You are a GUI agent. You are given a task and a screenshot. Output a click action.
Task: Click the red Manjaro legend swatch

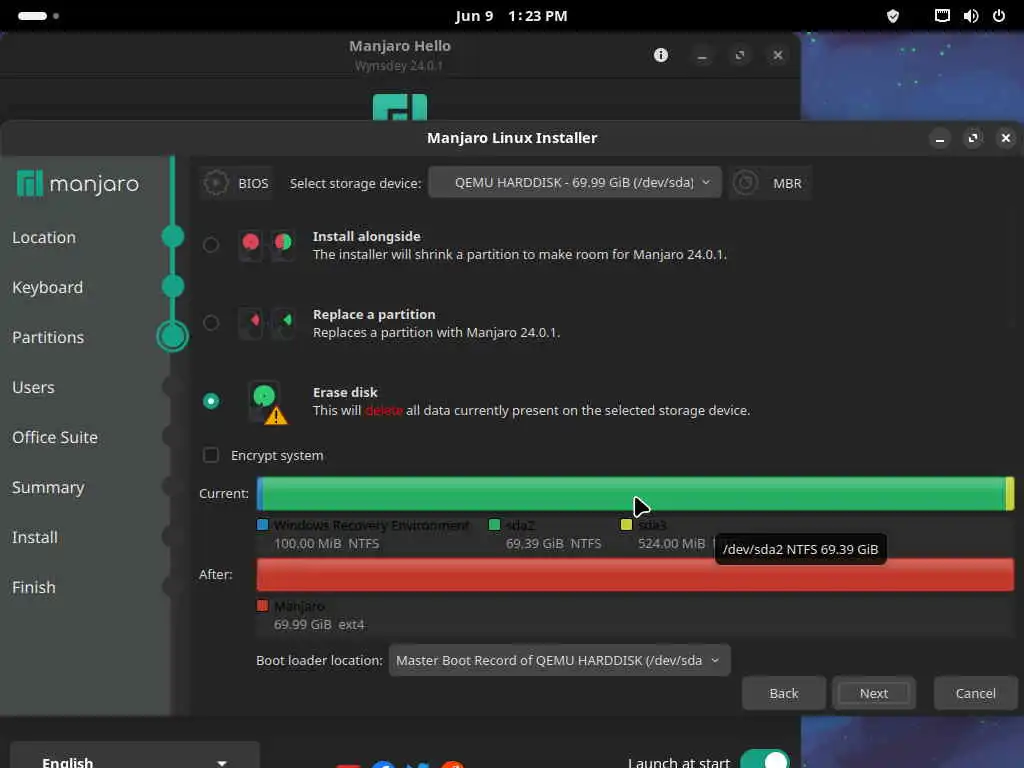click(263, 605)
